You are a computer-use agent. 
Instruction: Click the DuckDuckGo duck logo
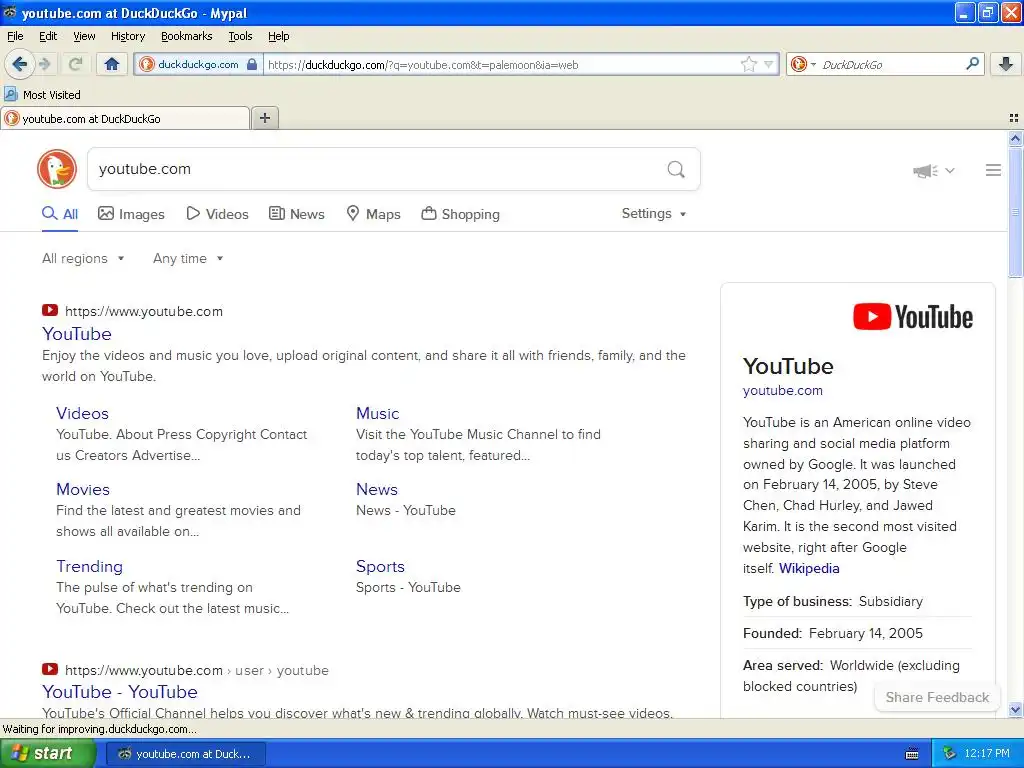pyautogui.click(x=57, y=169)
